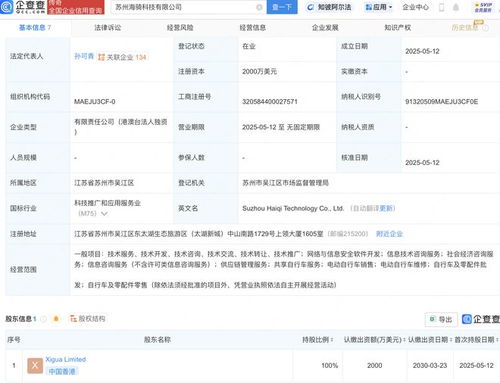Image resolution: width=500 pixels, height=383 pixels.
Task: Switch to the 知识产权 tab
Action: (398, 28)
